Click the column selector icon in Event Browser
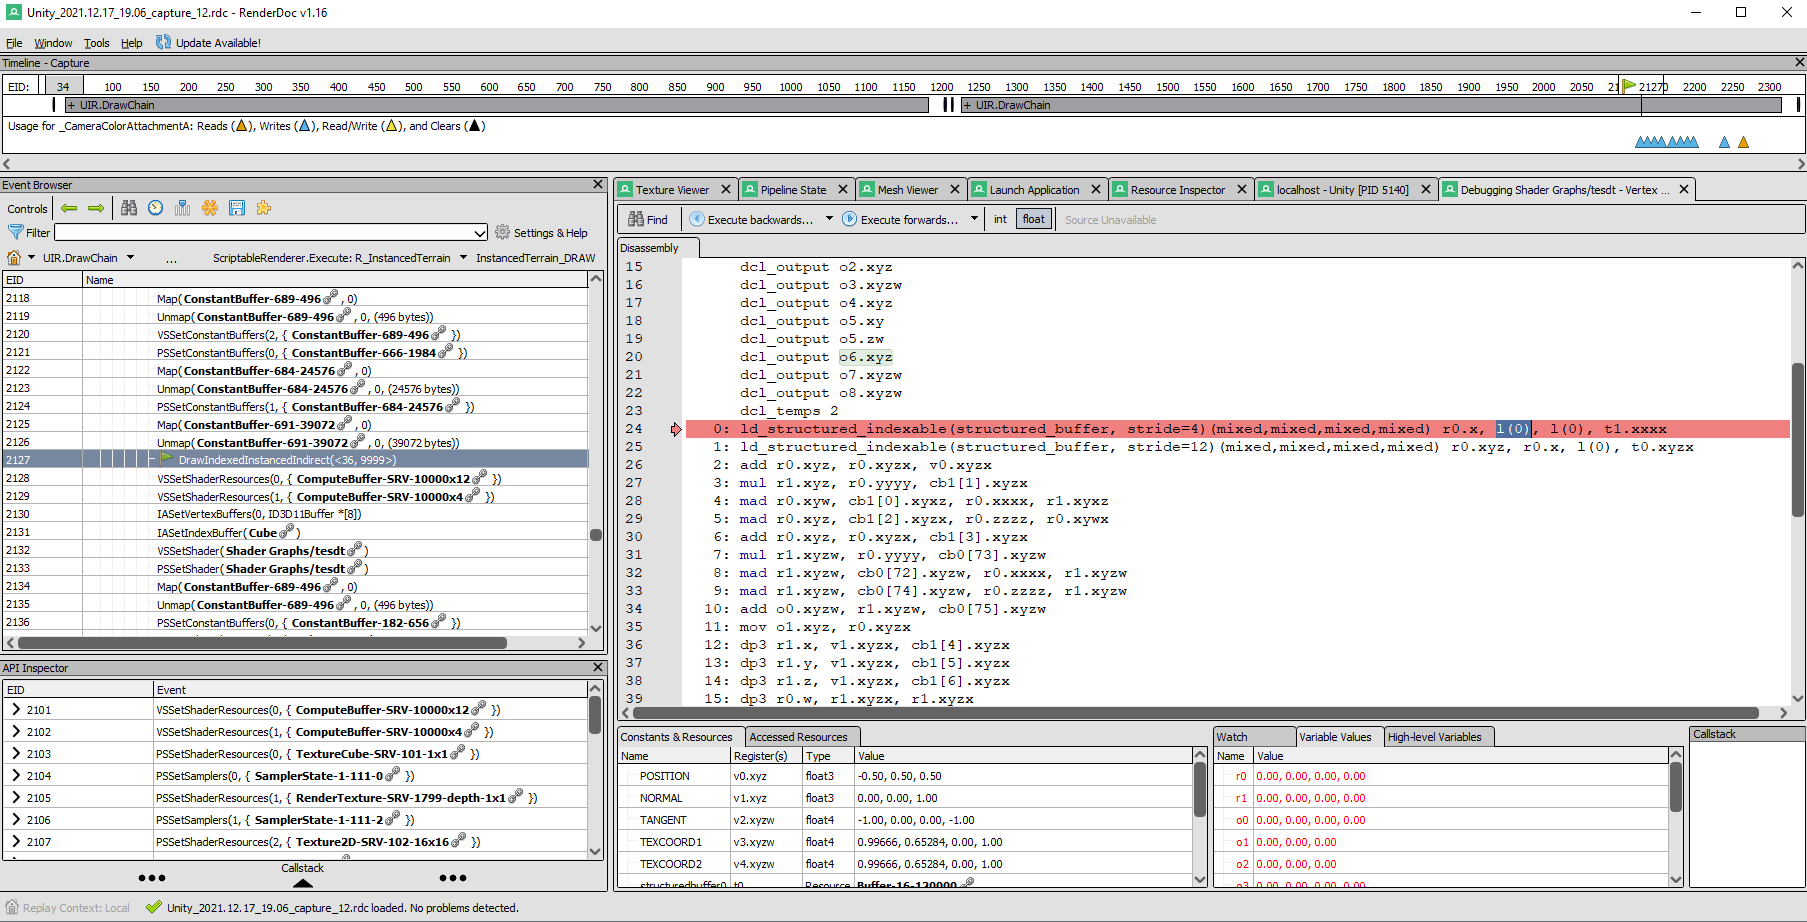Screen dimensions: 1807x922 point(182,208)
